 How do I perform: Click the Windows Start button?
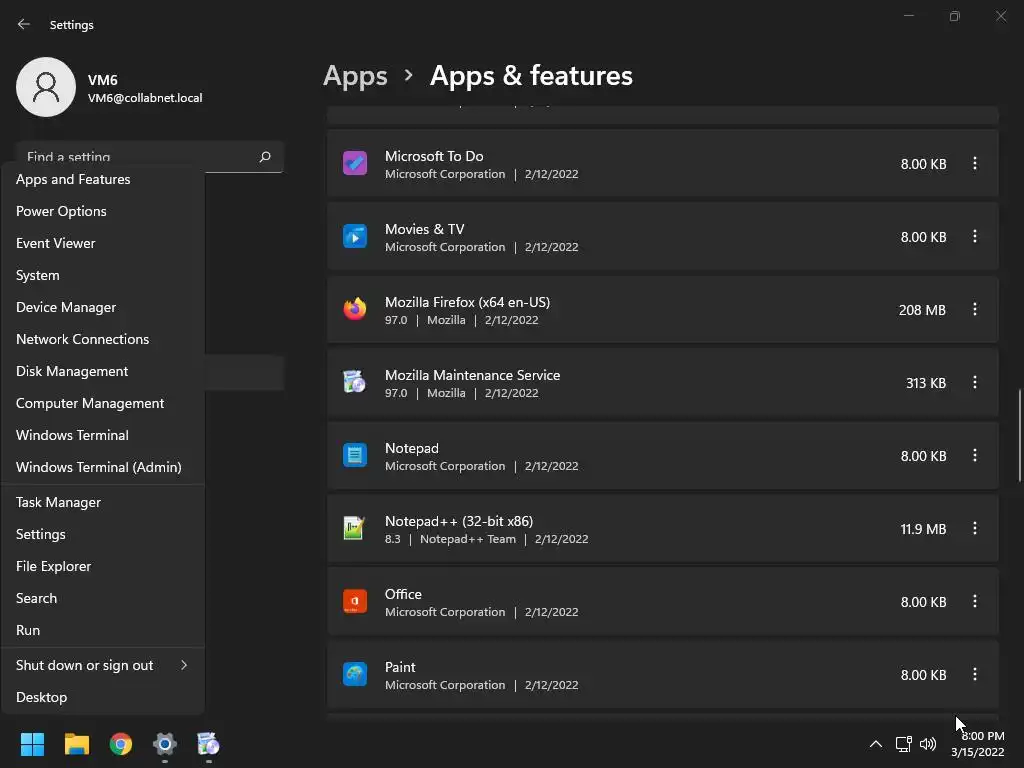click(x=33, y=744)
